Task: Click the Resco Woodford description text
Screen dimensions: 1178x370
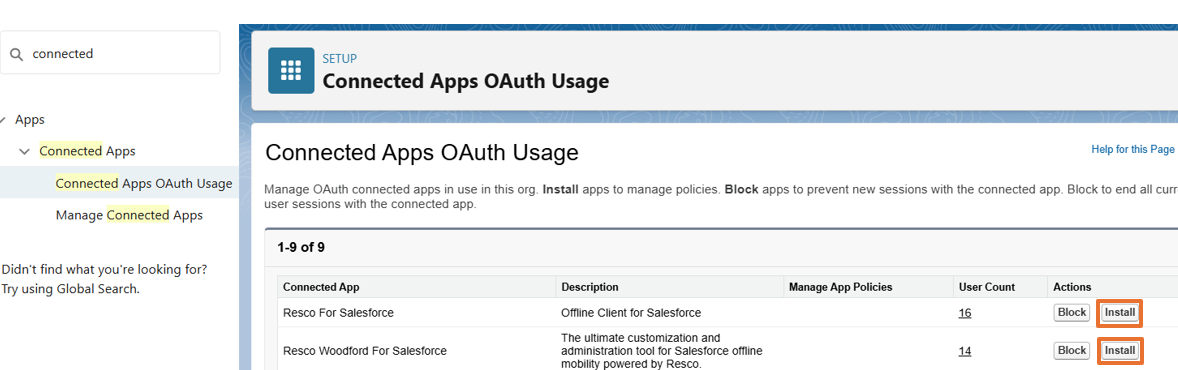Action: click(662, 350)
